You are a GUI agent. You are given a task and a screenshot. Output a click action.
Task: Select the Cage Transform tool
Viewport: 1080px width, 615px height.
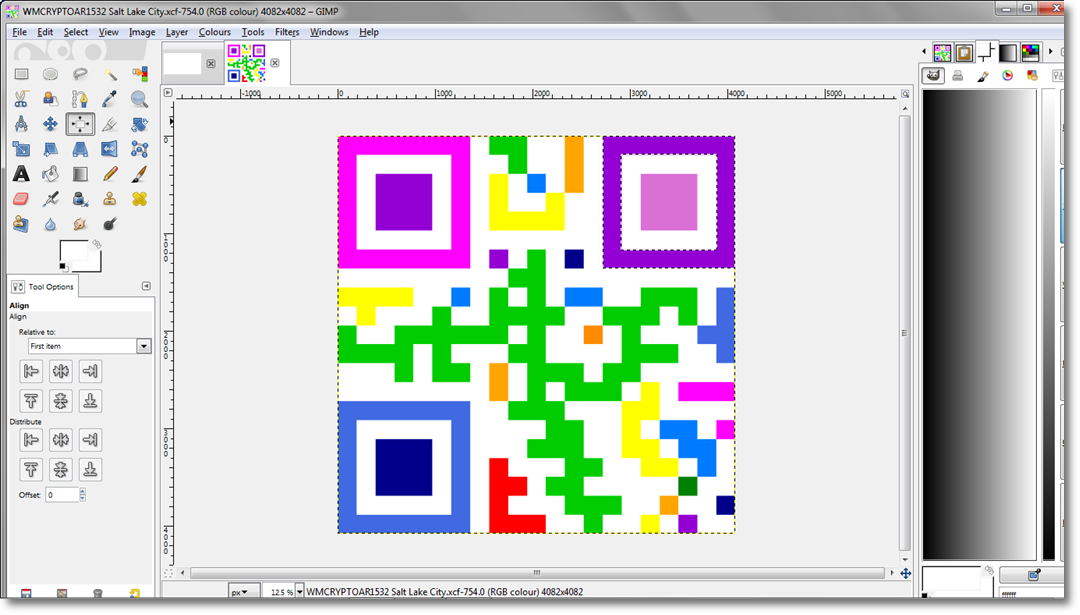pos(139,149)
